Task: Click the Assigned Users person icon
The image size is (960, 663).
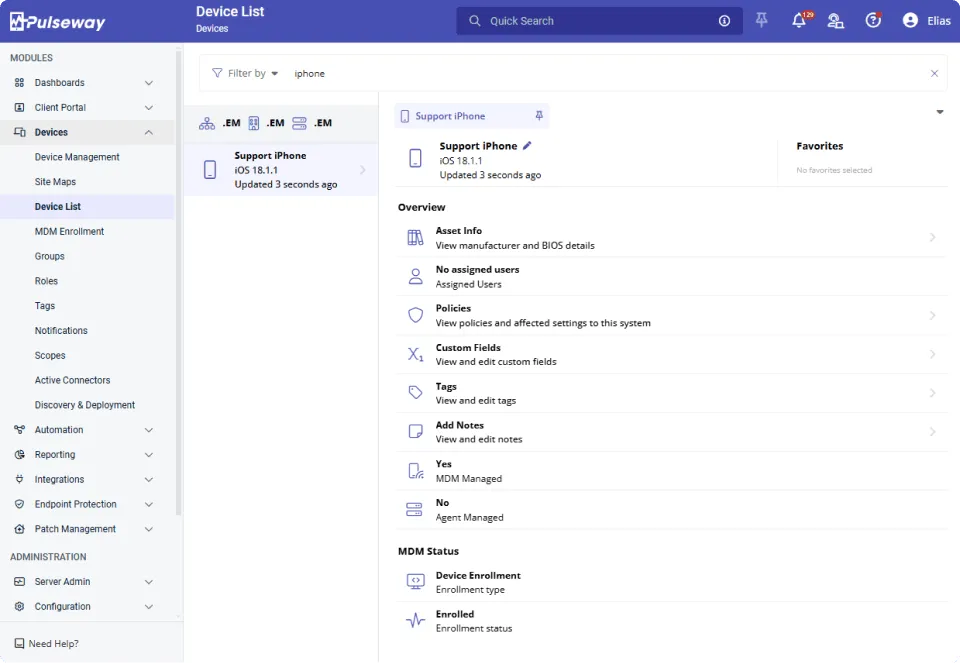Action: point(415,276)
